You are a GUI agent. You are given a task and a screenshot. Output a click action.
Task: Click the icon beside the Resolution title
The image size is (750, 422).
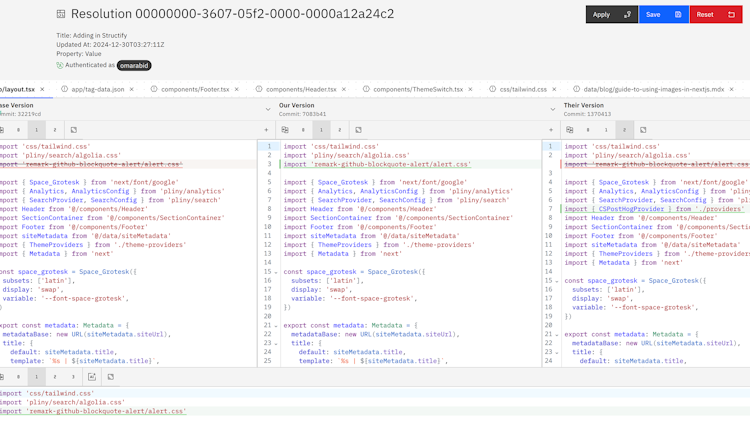coord(61,14)
